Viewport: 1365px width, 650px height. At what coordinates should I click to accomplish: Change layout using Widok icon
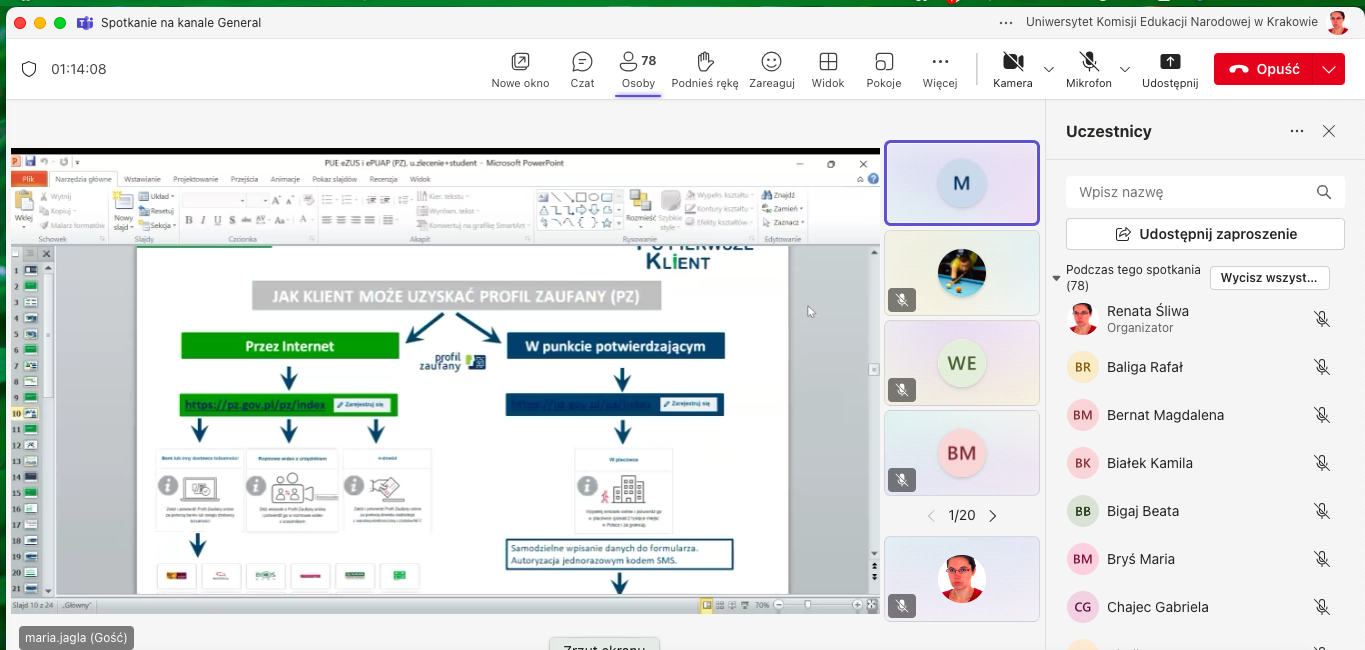[x=828, y=69]
